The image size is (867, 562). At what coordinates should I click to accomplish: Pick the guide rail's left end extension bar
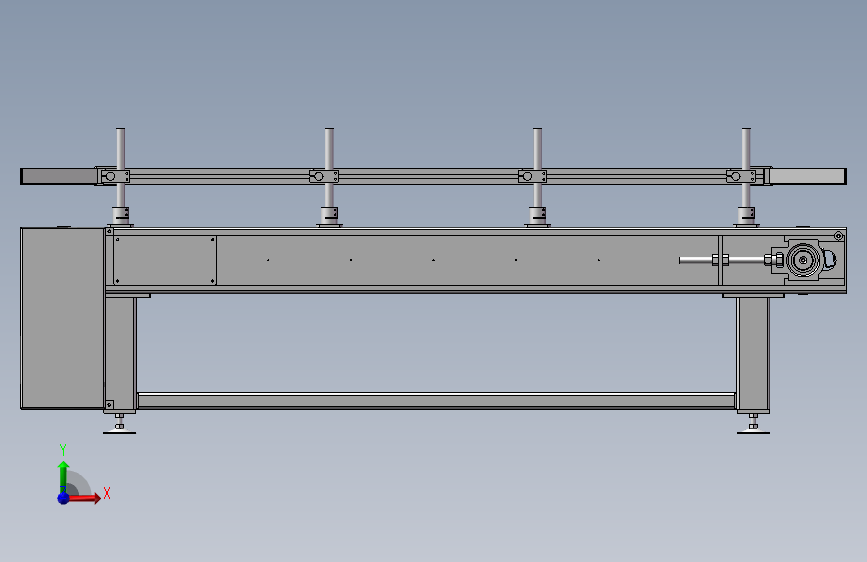59,176
